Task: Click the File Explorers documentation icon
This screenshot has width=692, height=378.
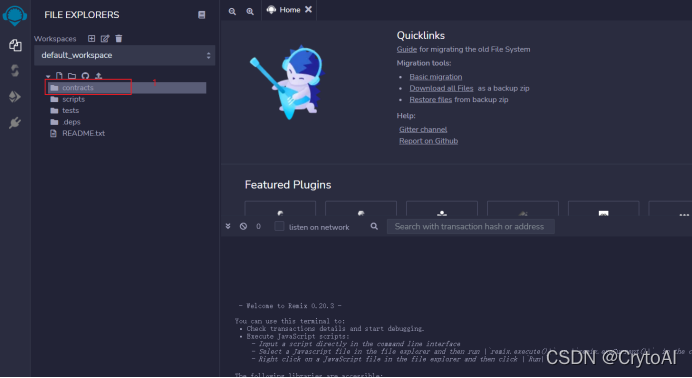Action: pos(201,15)
